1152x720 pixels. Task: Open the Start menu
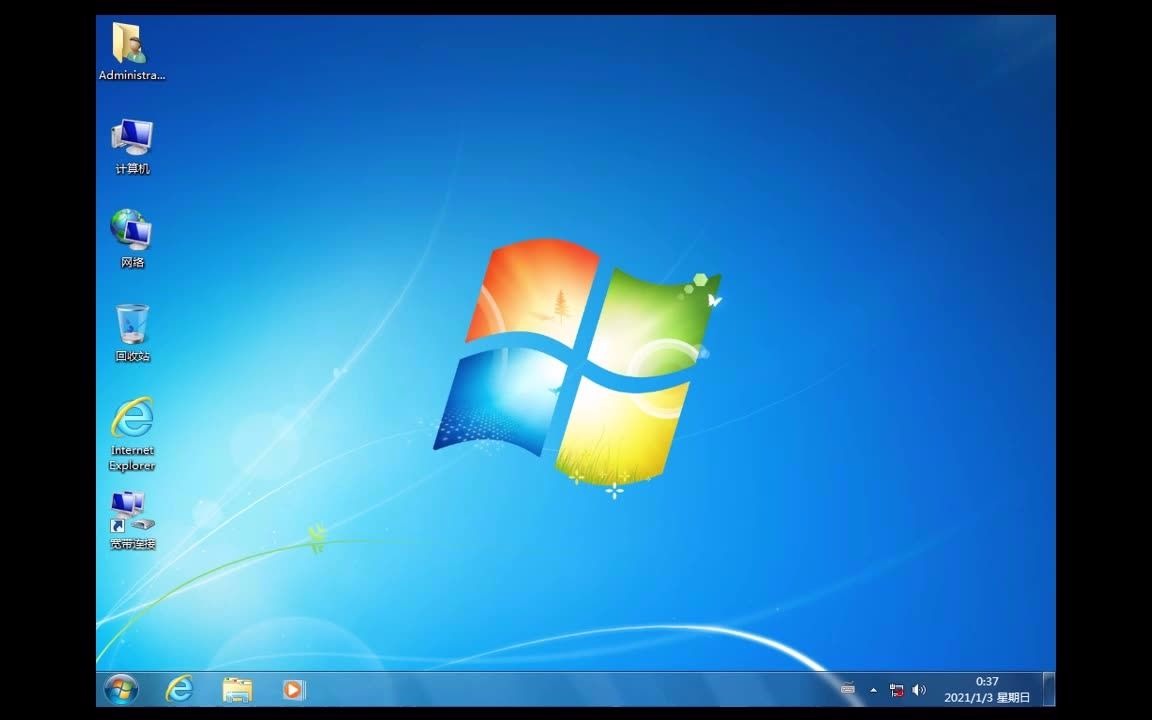coord(121,690)
